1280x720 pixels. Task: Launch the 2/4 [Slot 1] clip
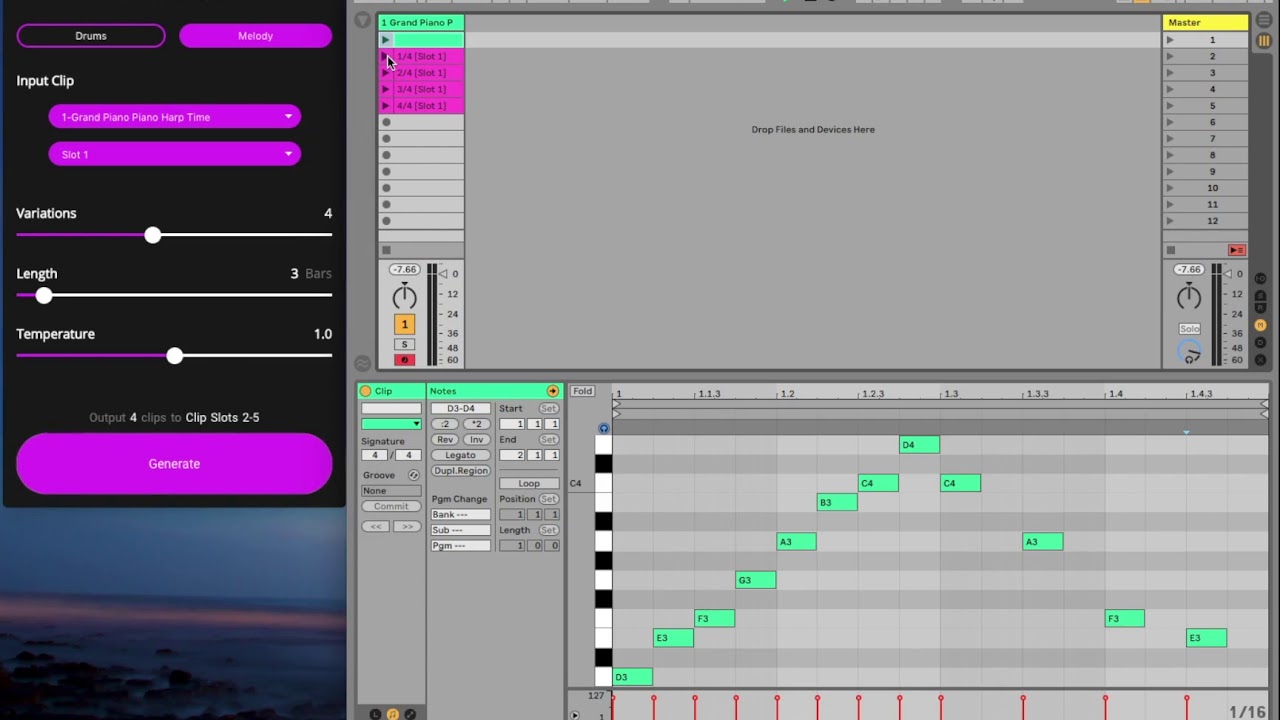click(385, 73)
